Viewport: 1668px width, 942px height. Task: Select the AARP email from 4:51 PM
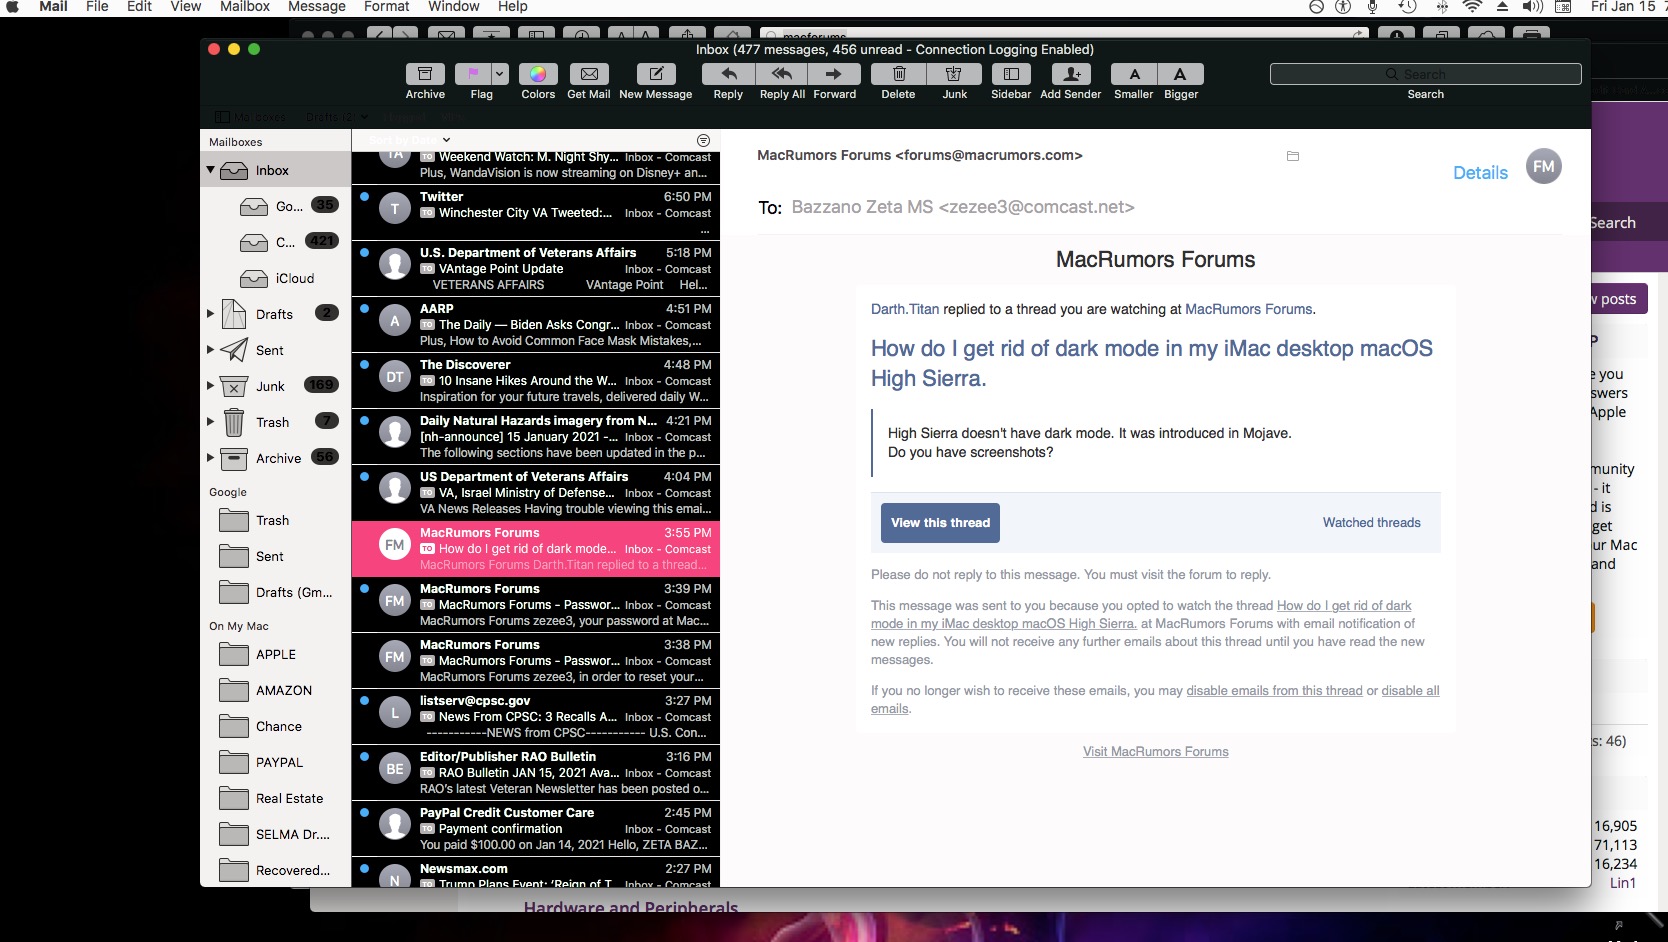(x=536, y=325)
